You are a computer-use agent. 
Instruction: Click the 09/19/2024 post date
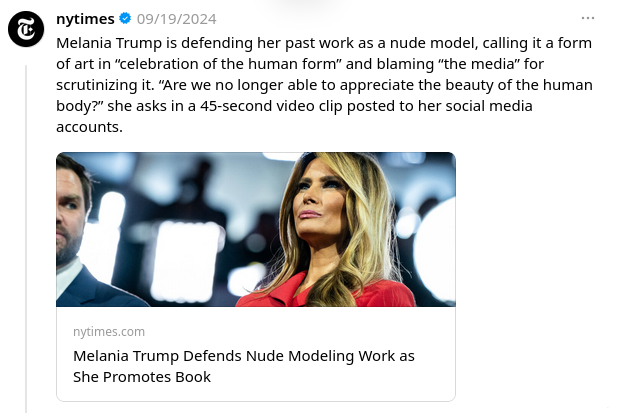pyautogui.click(x=176, y=19)
